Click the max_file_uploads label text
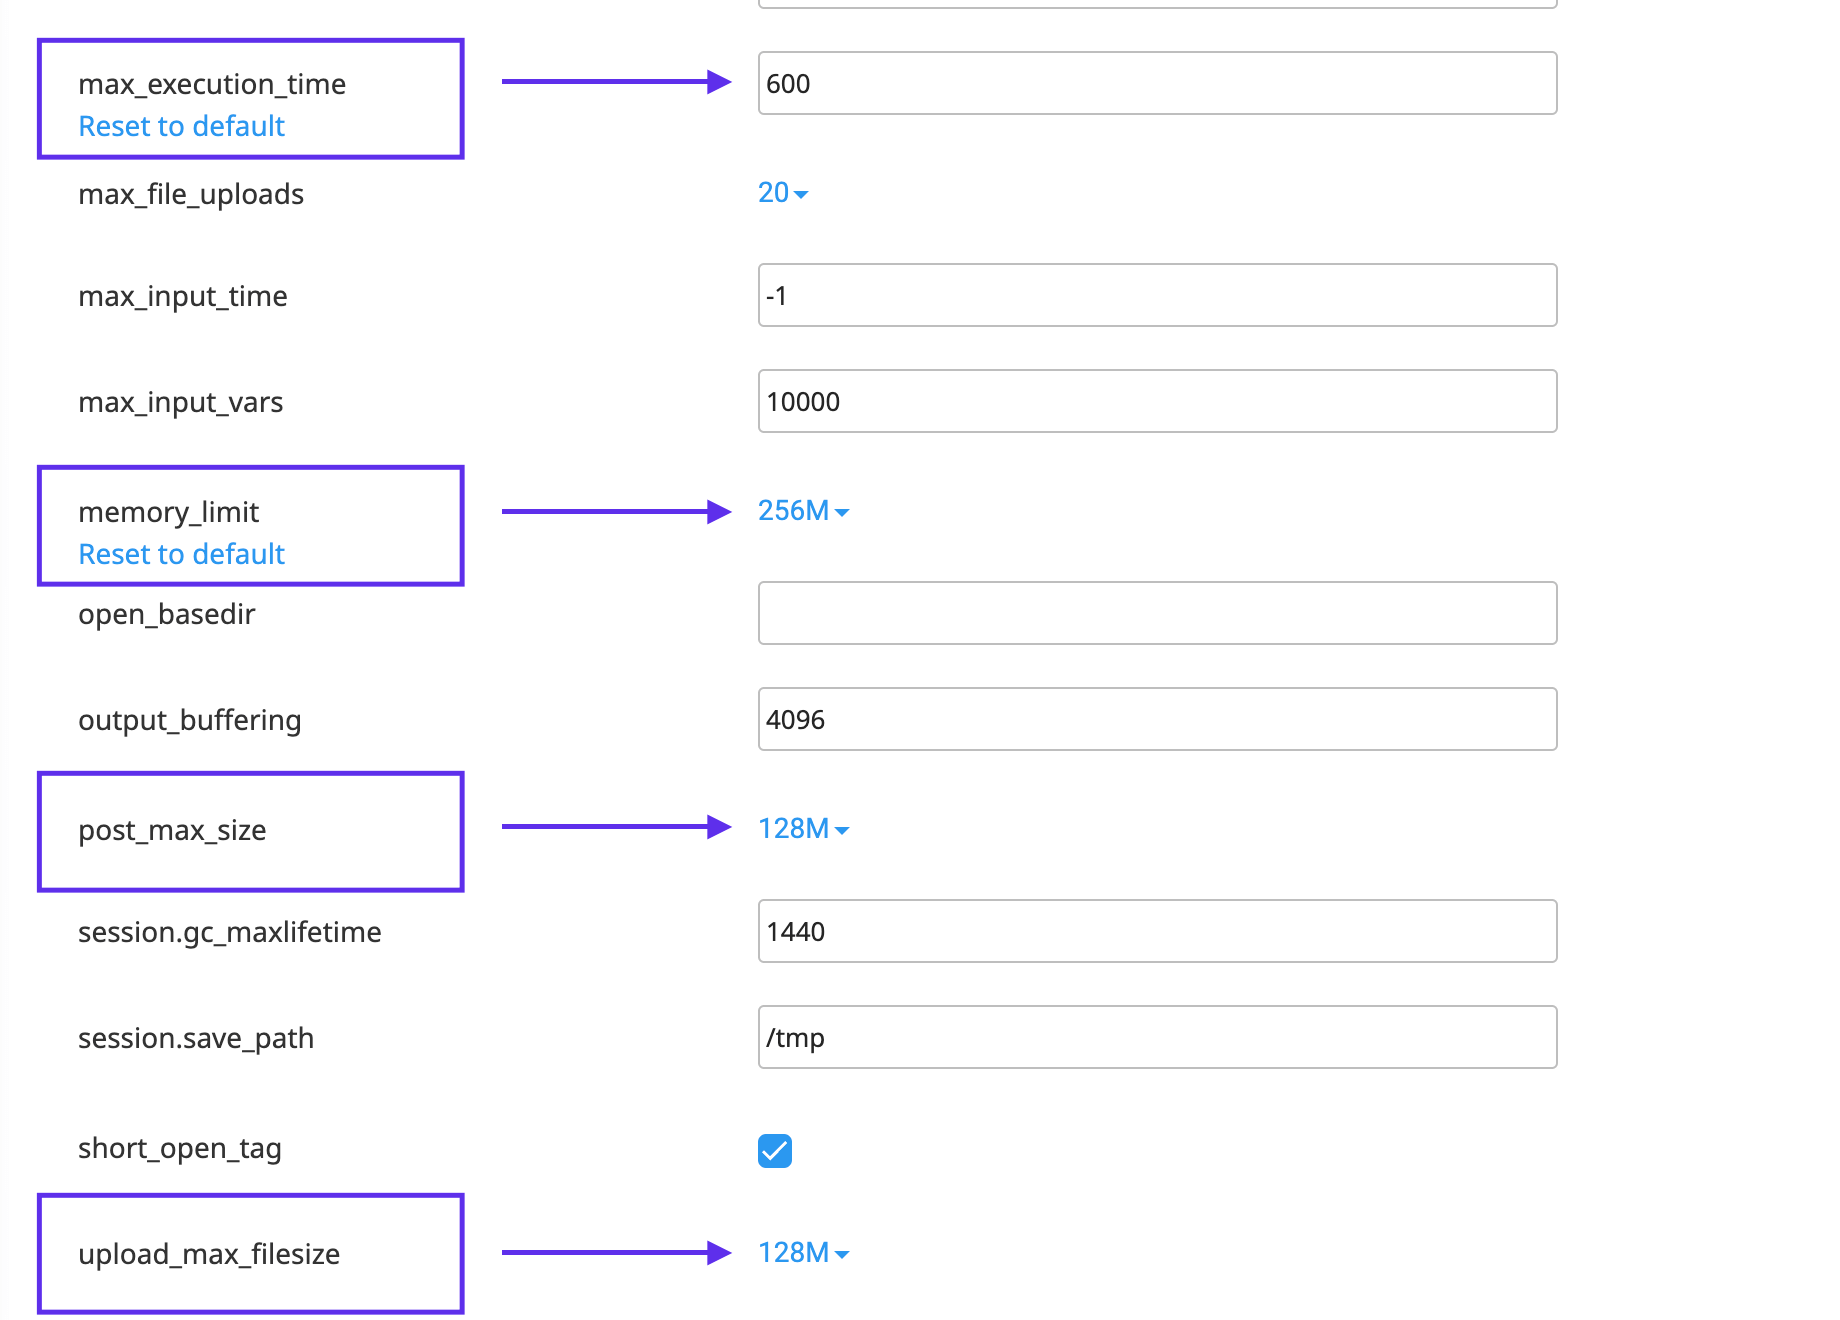The width and height of the screenshot is (1840, 1320). [x=191, y=194]
